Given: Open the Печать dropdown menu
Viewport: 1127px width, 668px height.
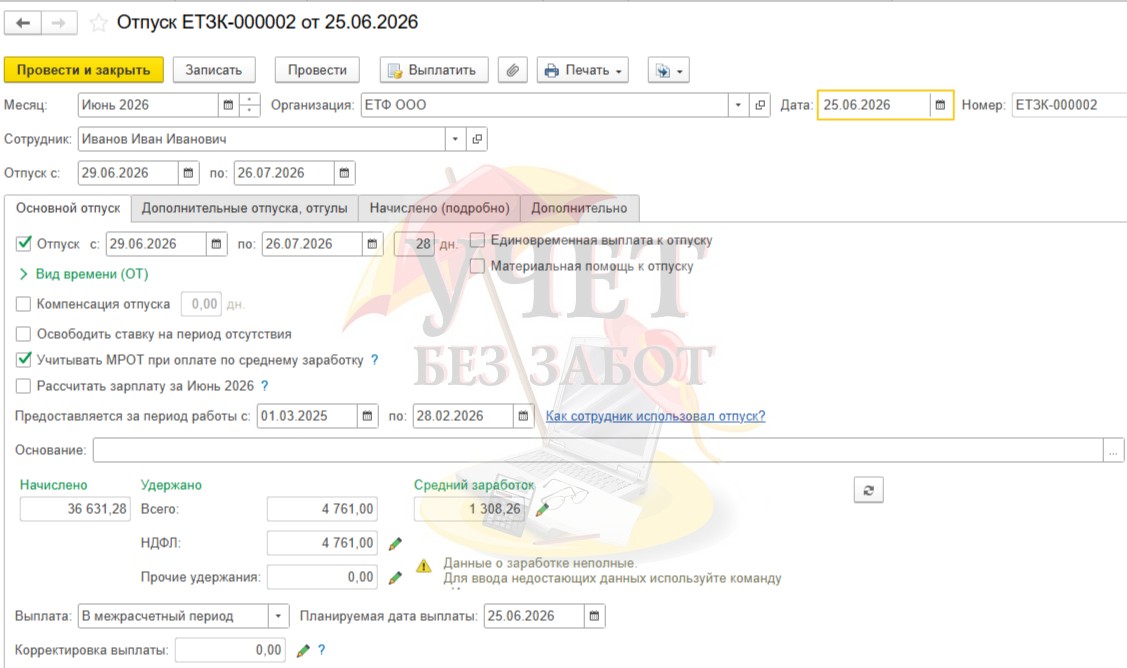Looking at the screenshot, I should (583, 70).
